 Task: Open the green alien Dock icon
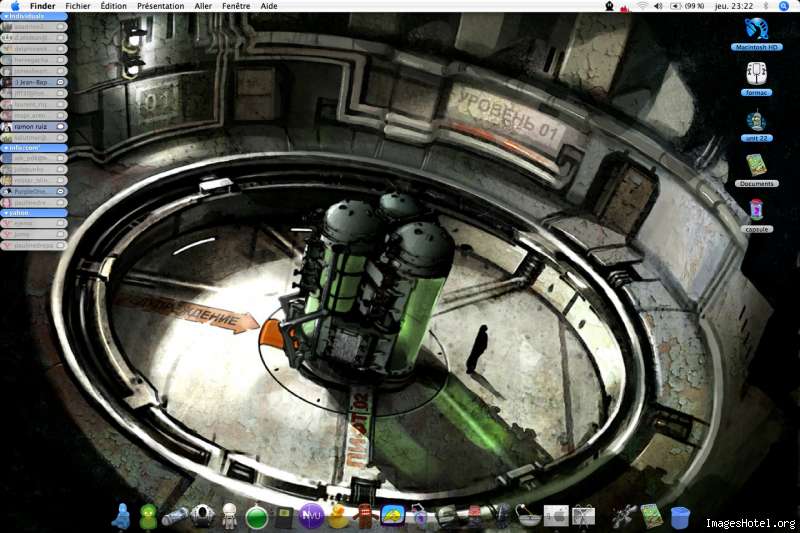[148, 516]
